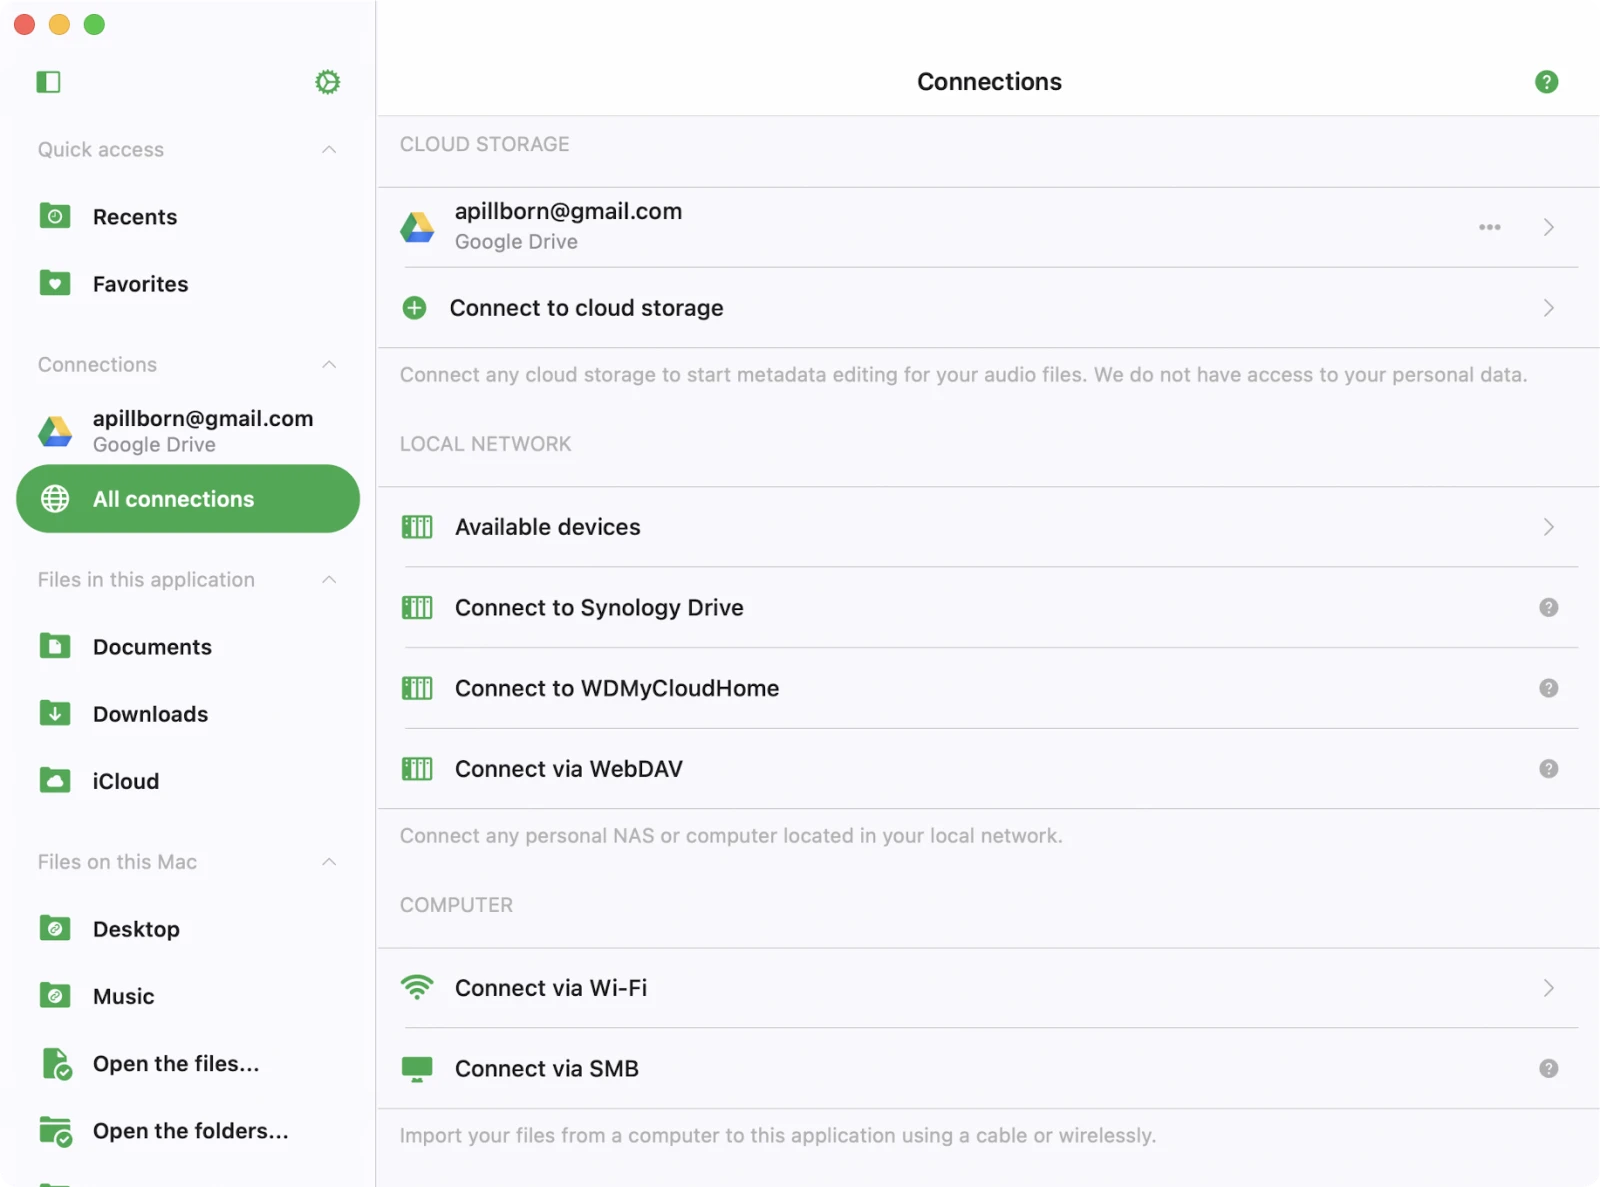The image size is (1600, 1187).
Task: Open Available devices list
Action: pyautogui.click(x=547, y=527)
